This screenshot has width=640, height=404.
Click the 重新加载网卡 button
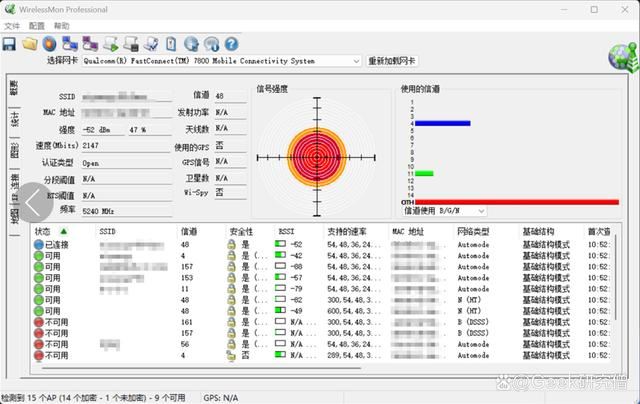click(392, 61)
